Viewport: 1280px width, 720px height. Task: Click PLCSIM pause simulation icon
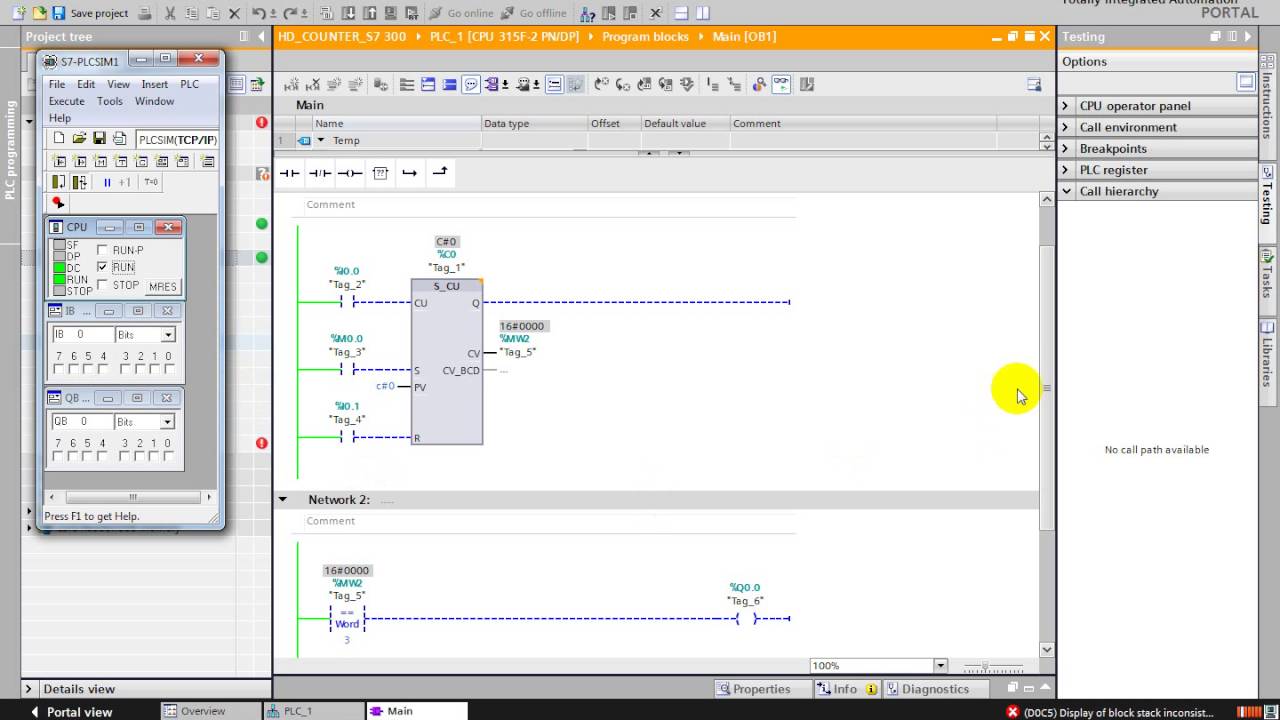pos(107,182)
